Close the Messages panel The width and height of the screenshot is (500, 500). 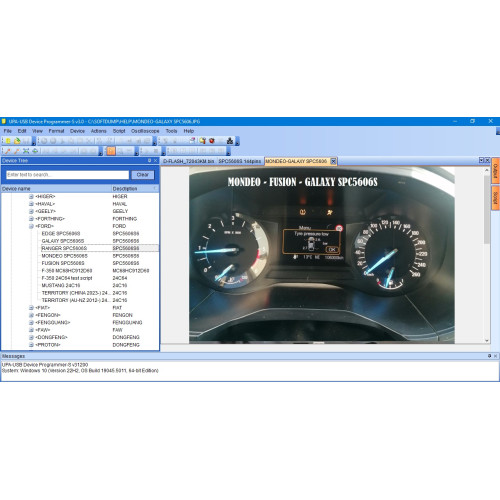pyautogui.click(x=495, y=356)
